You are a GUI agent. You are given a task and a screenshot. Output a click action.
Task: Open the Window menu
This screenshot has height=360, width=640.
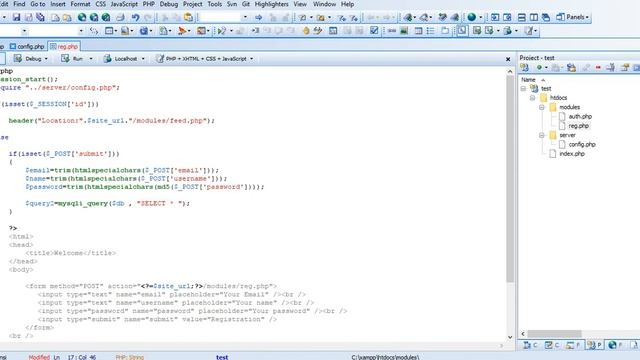coord(324,4)
